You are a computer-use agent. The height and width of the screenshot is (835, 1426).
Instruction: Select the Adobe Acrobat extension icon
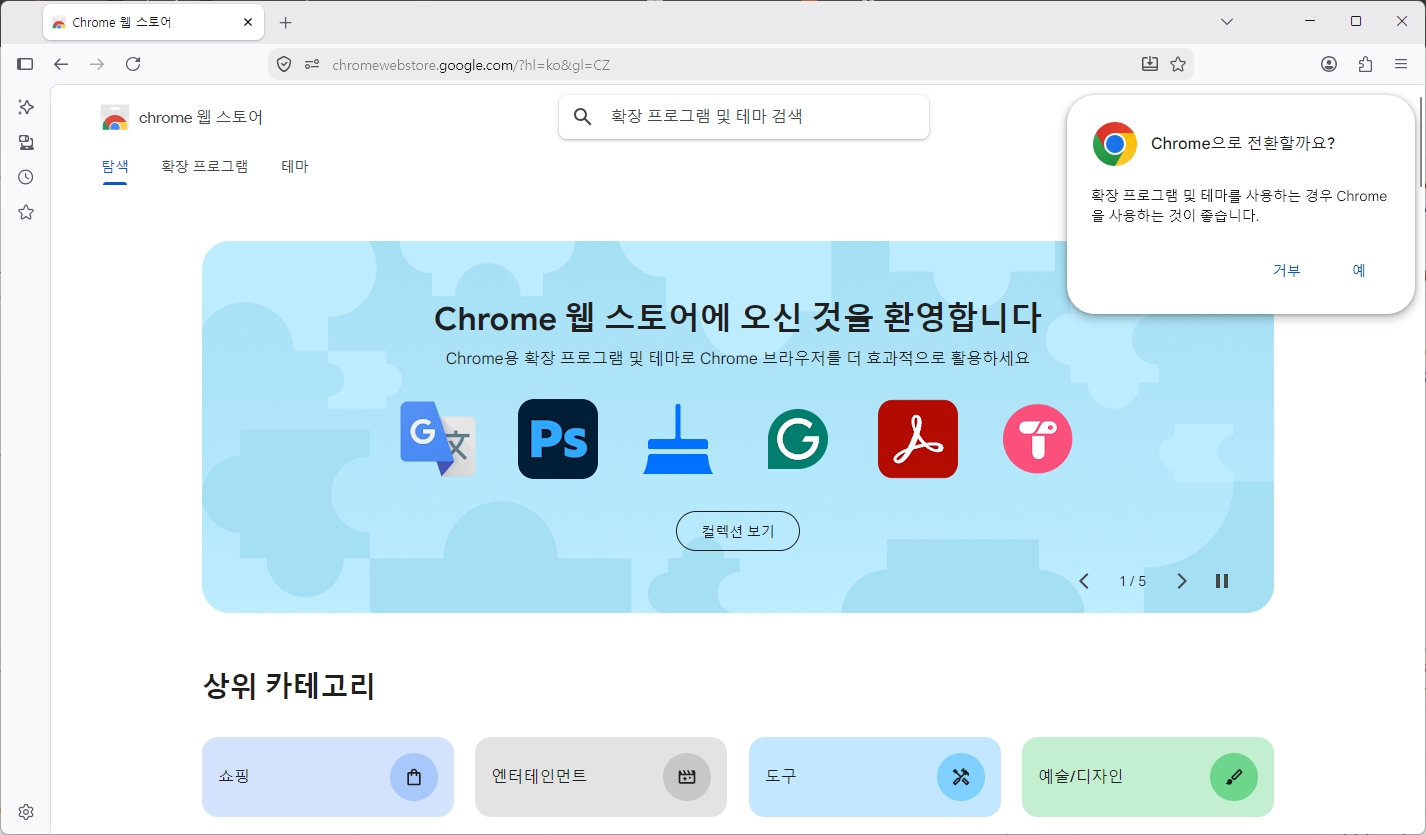(918, 439)
